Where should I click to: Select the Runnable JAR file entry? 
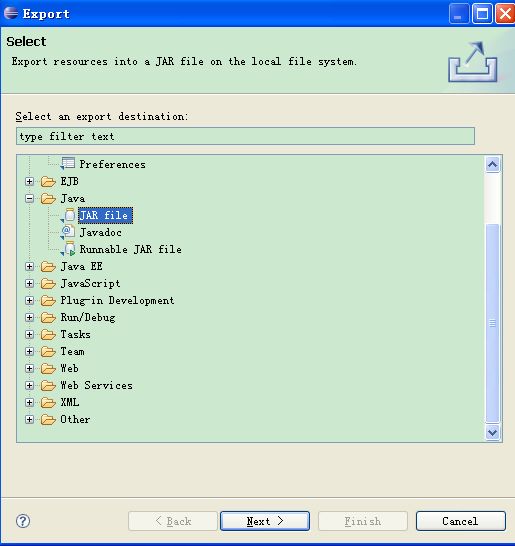131,249
